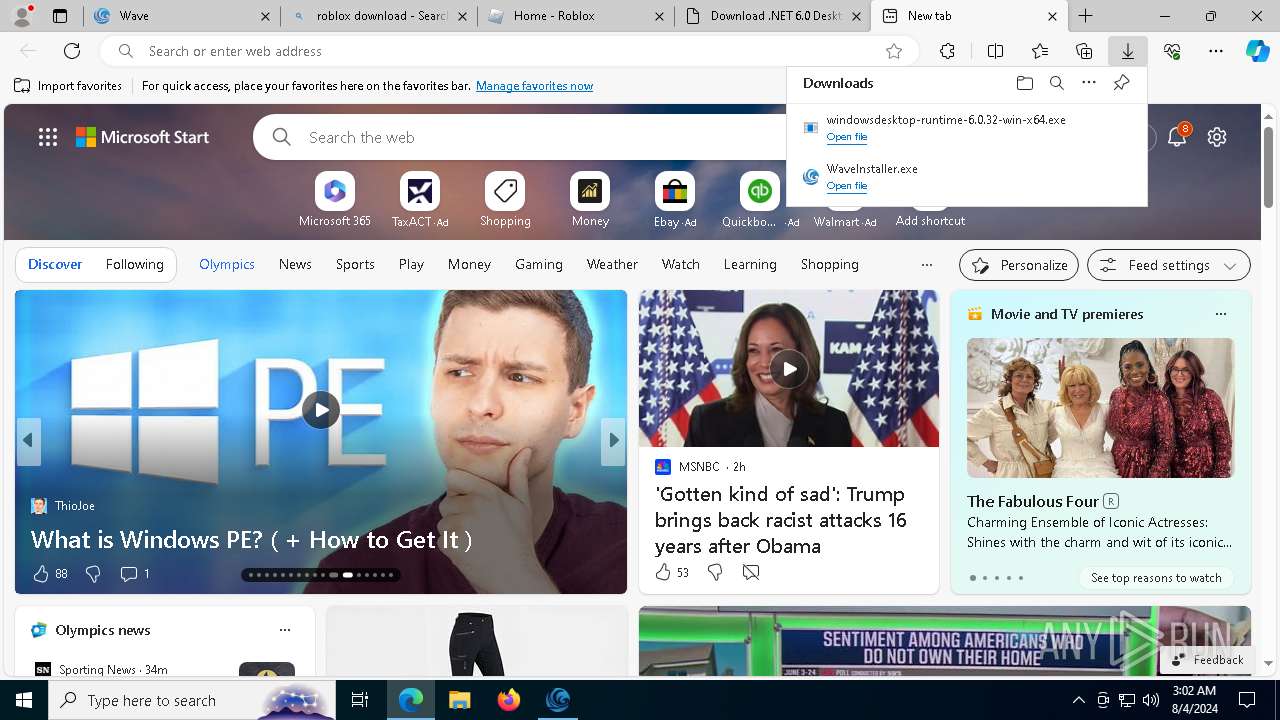The image size is (1280, 720).
Task: Click the address bar field
Action: click(510, 51)
